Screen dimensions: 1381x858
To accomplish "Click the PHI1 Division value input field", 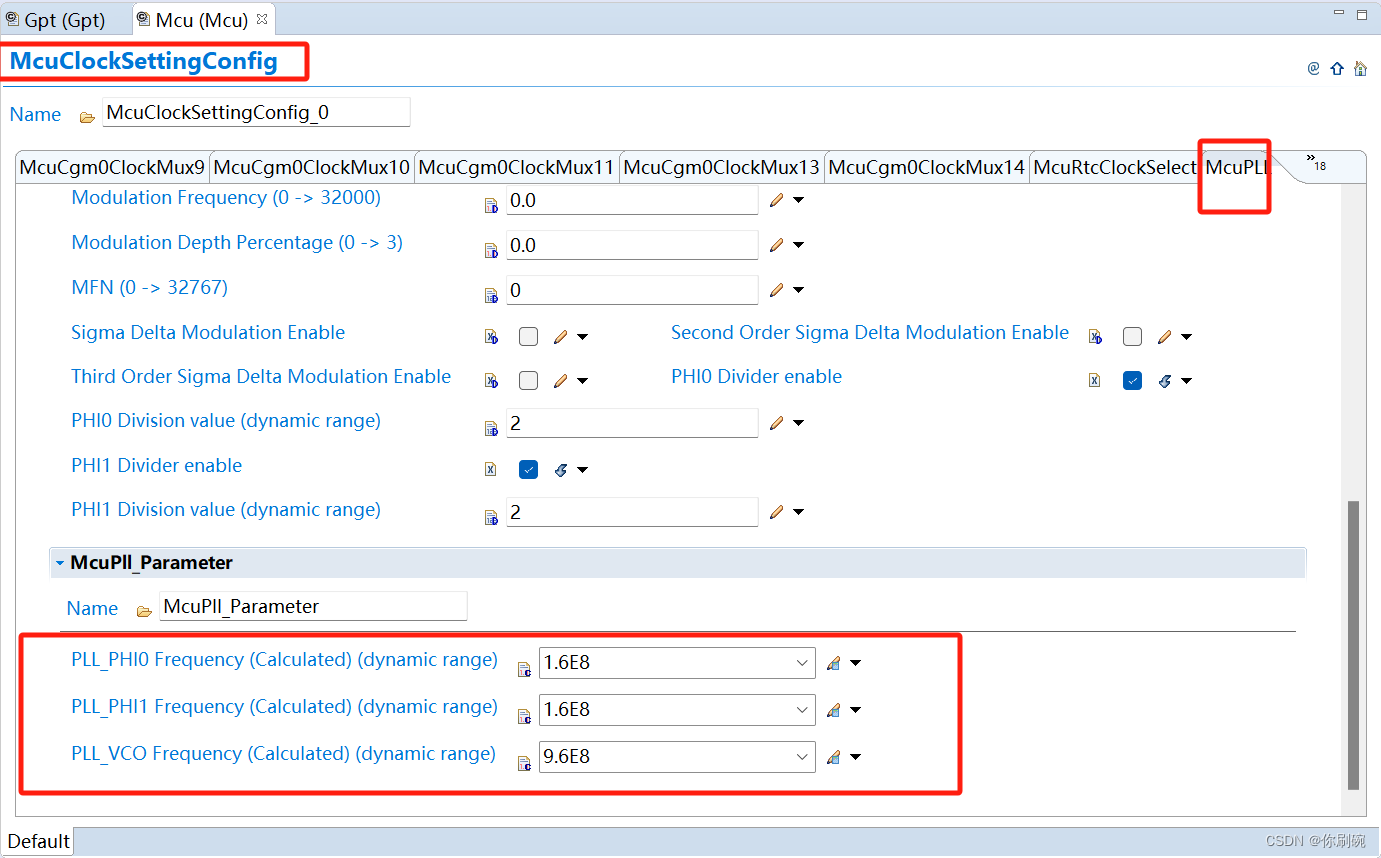I will pos(632,512).
